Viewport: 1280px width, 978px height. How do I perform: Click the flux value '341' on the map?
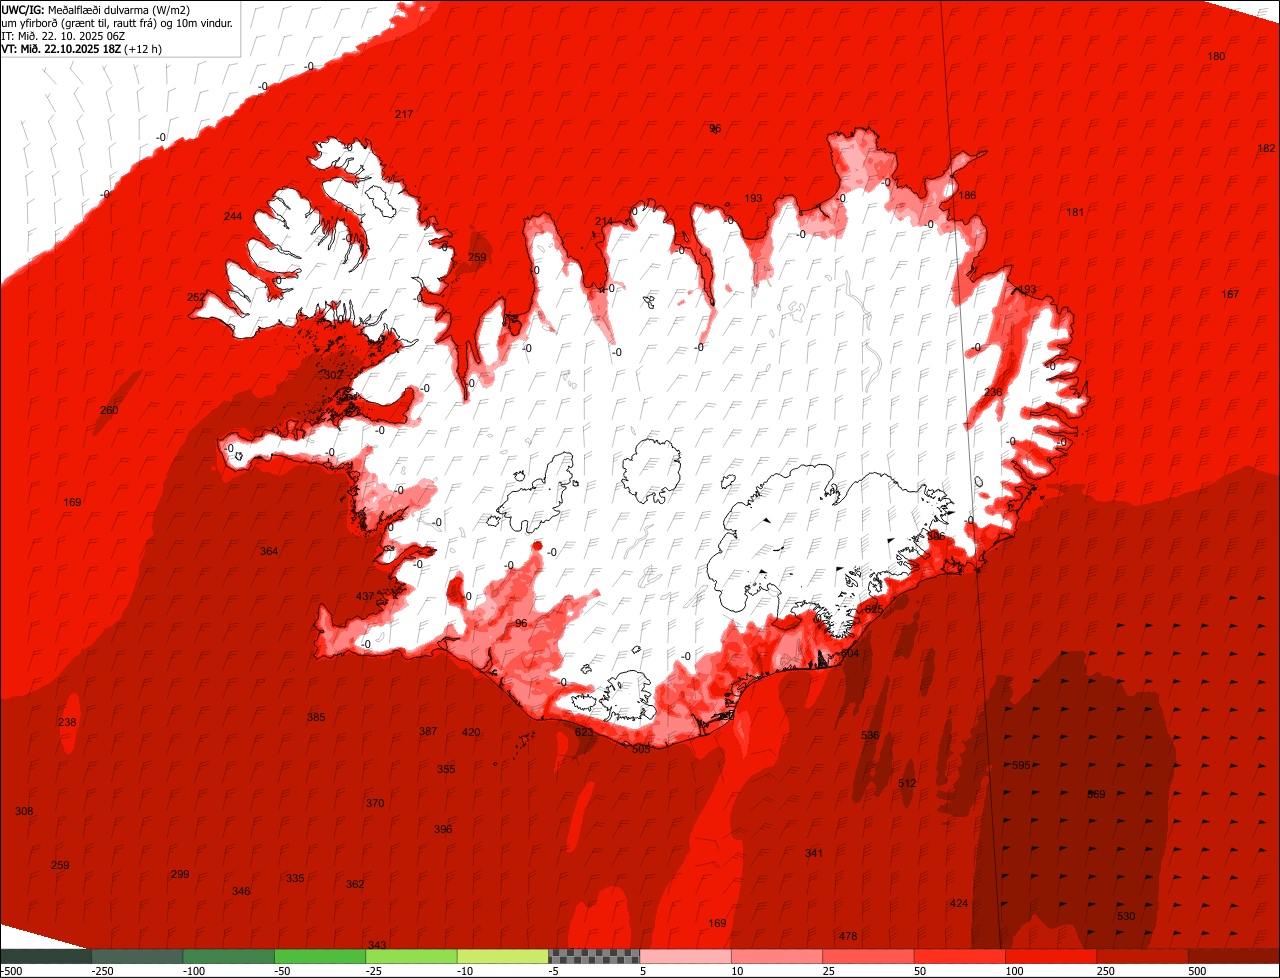814,854
